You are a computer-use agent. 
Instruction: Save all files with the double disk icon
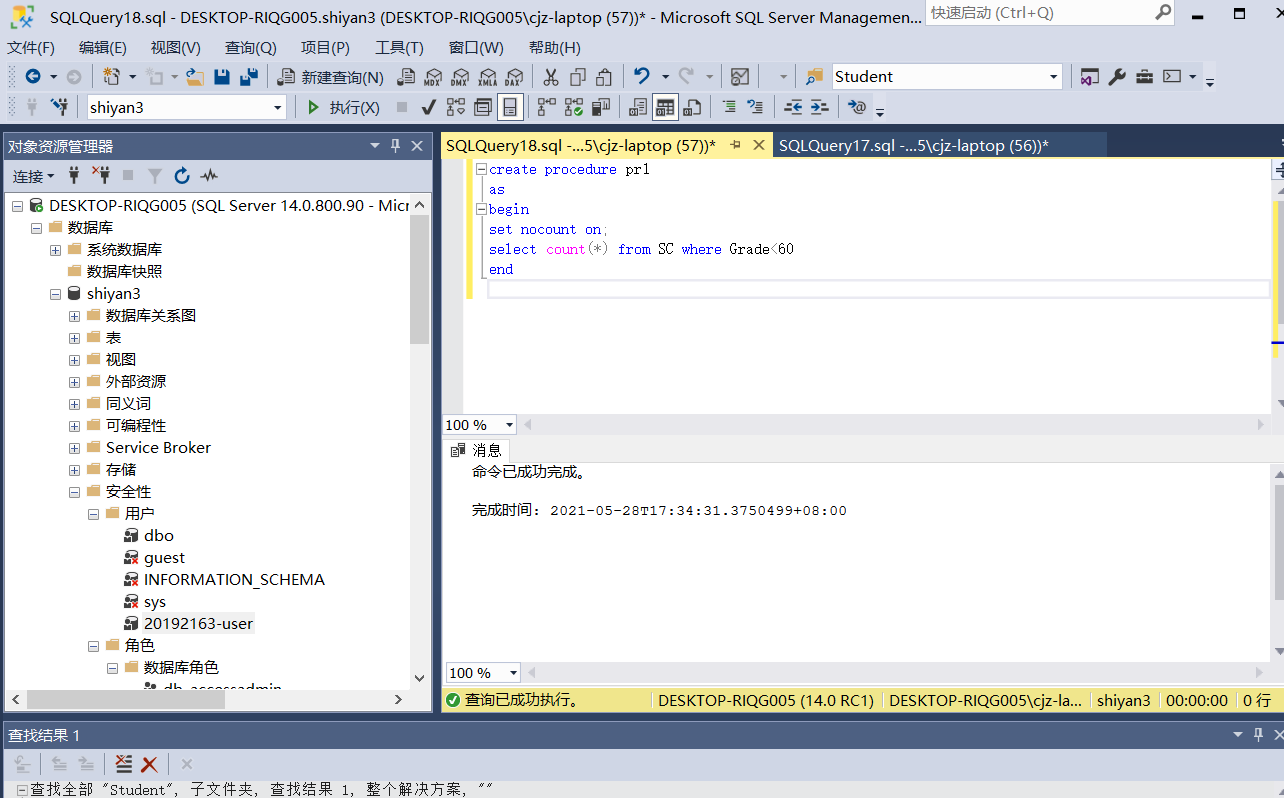coord(249,77)
